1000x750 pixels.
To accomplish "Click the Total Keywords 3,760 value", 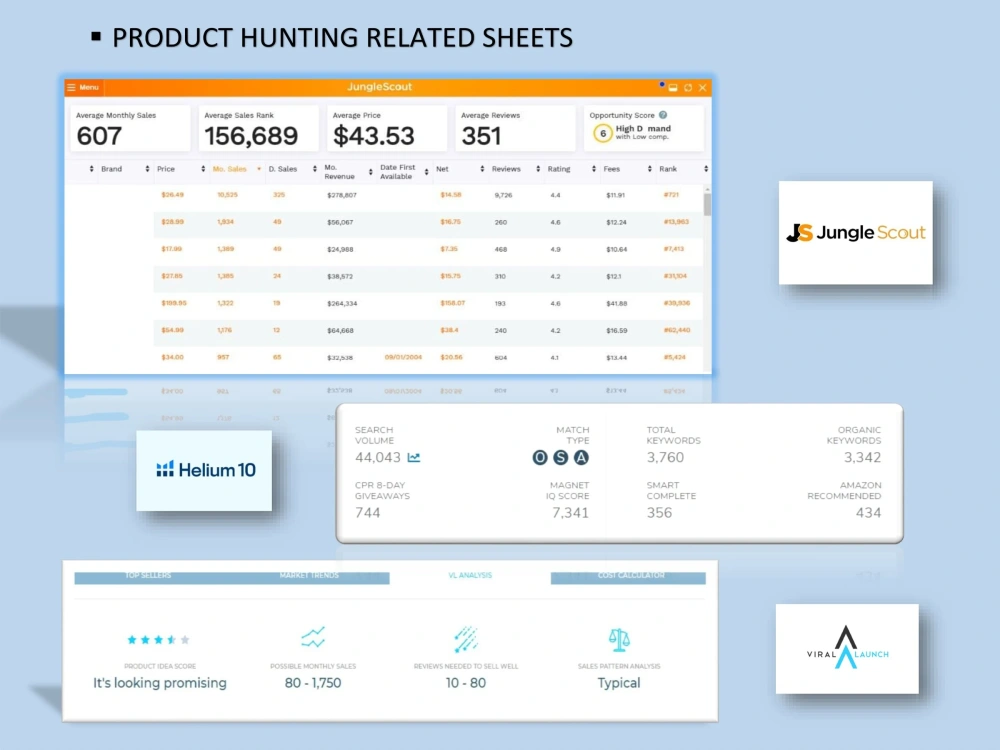I will click(665, 457).
